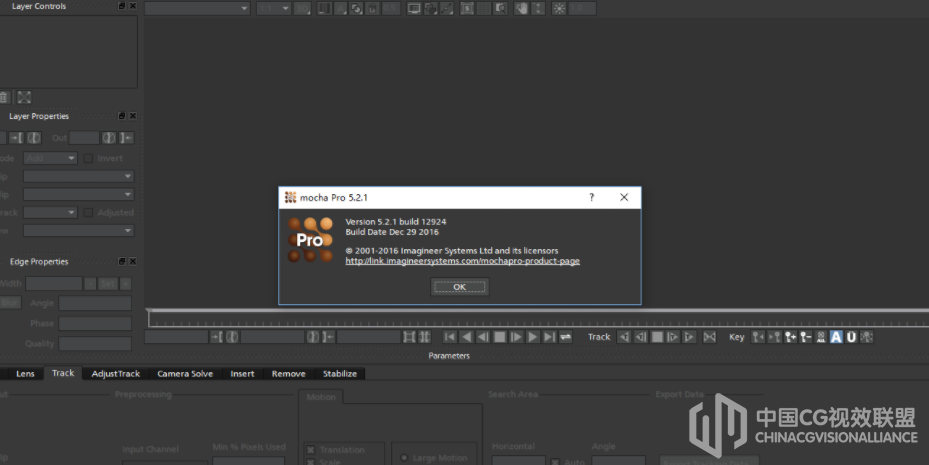Viewport: 929px width, 465px height.
Task: Go to next keyframe icon
Action: (x=774, y=337)
